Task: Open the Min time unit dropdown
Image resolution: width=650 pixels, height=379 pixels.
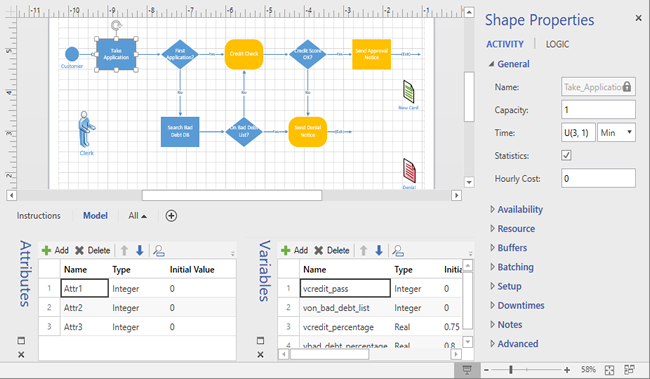Action: coord(616,133)
